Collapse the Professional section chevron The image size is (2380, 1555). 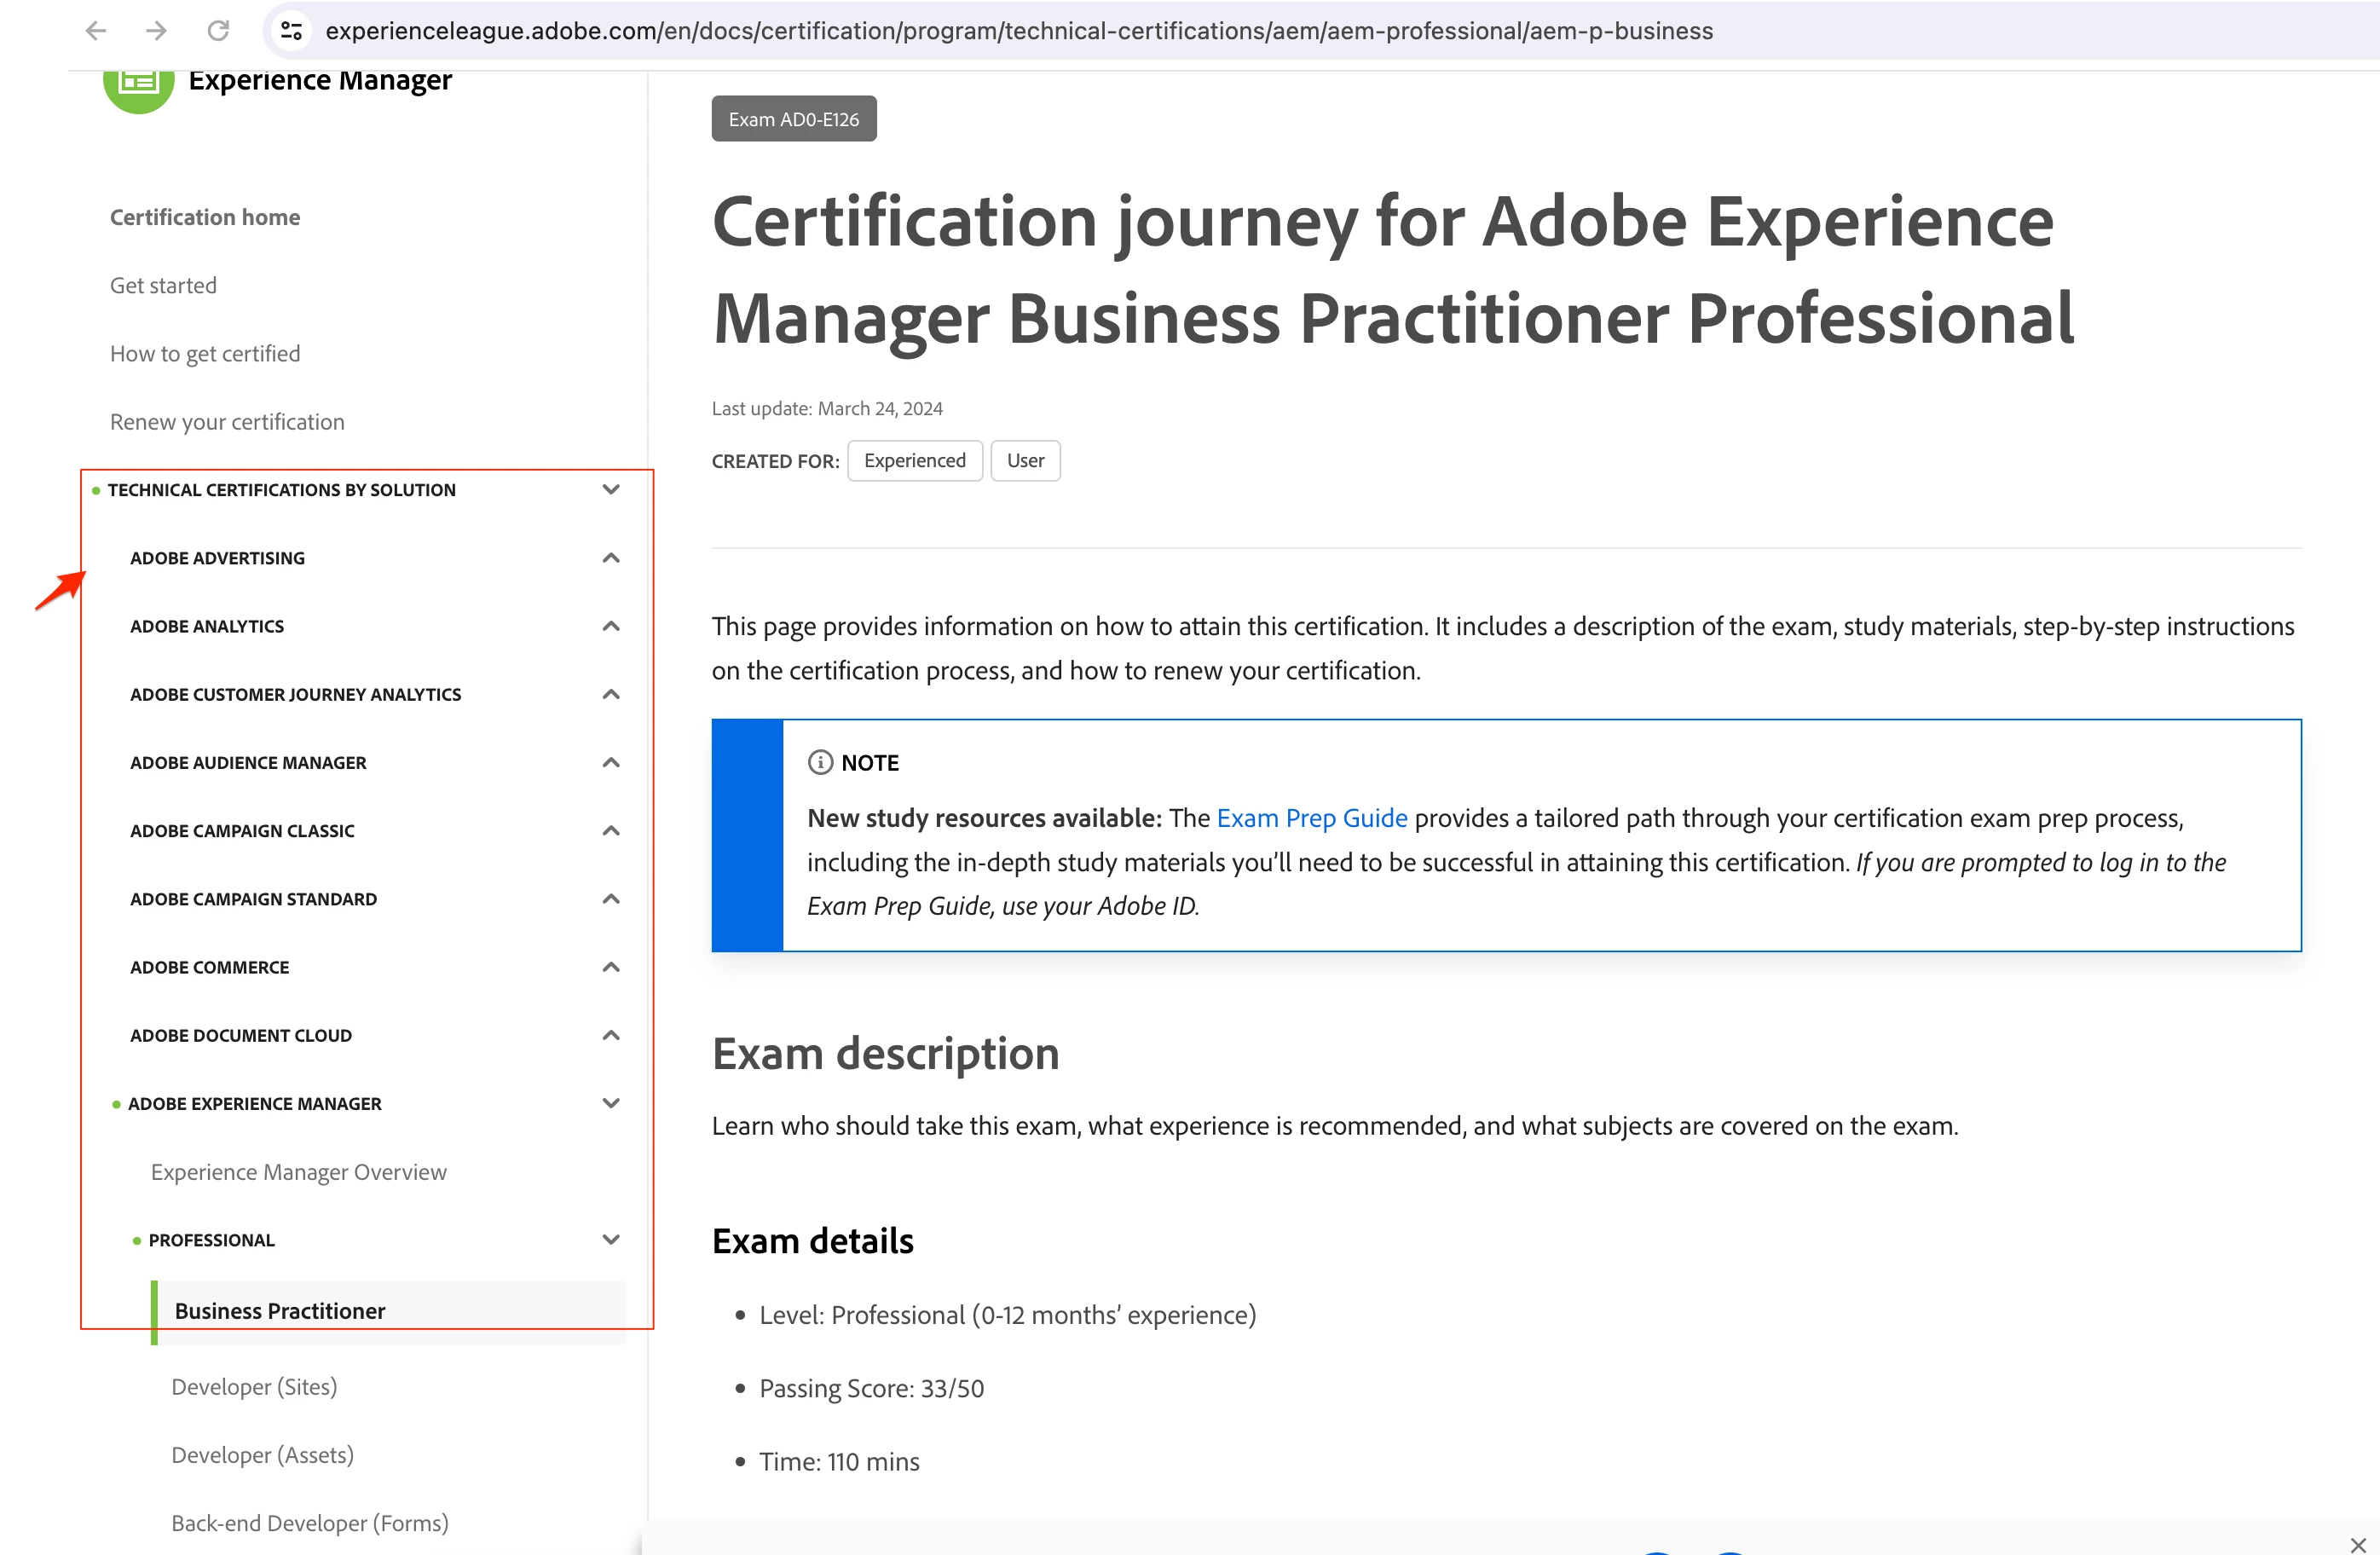tap(611, 1239)
